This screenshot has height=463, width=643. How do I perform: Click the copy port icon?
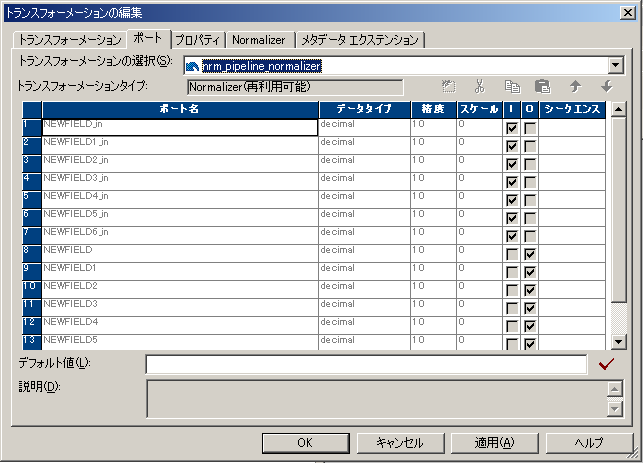(x=511, y=87)
